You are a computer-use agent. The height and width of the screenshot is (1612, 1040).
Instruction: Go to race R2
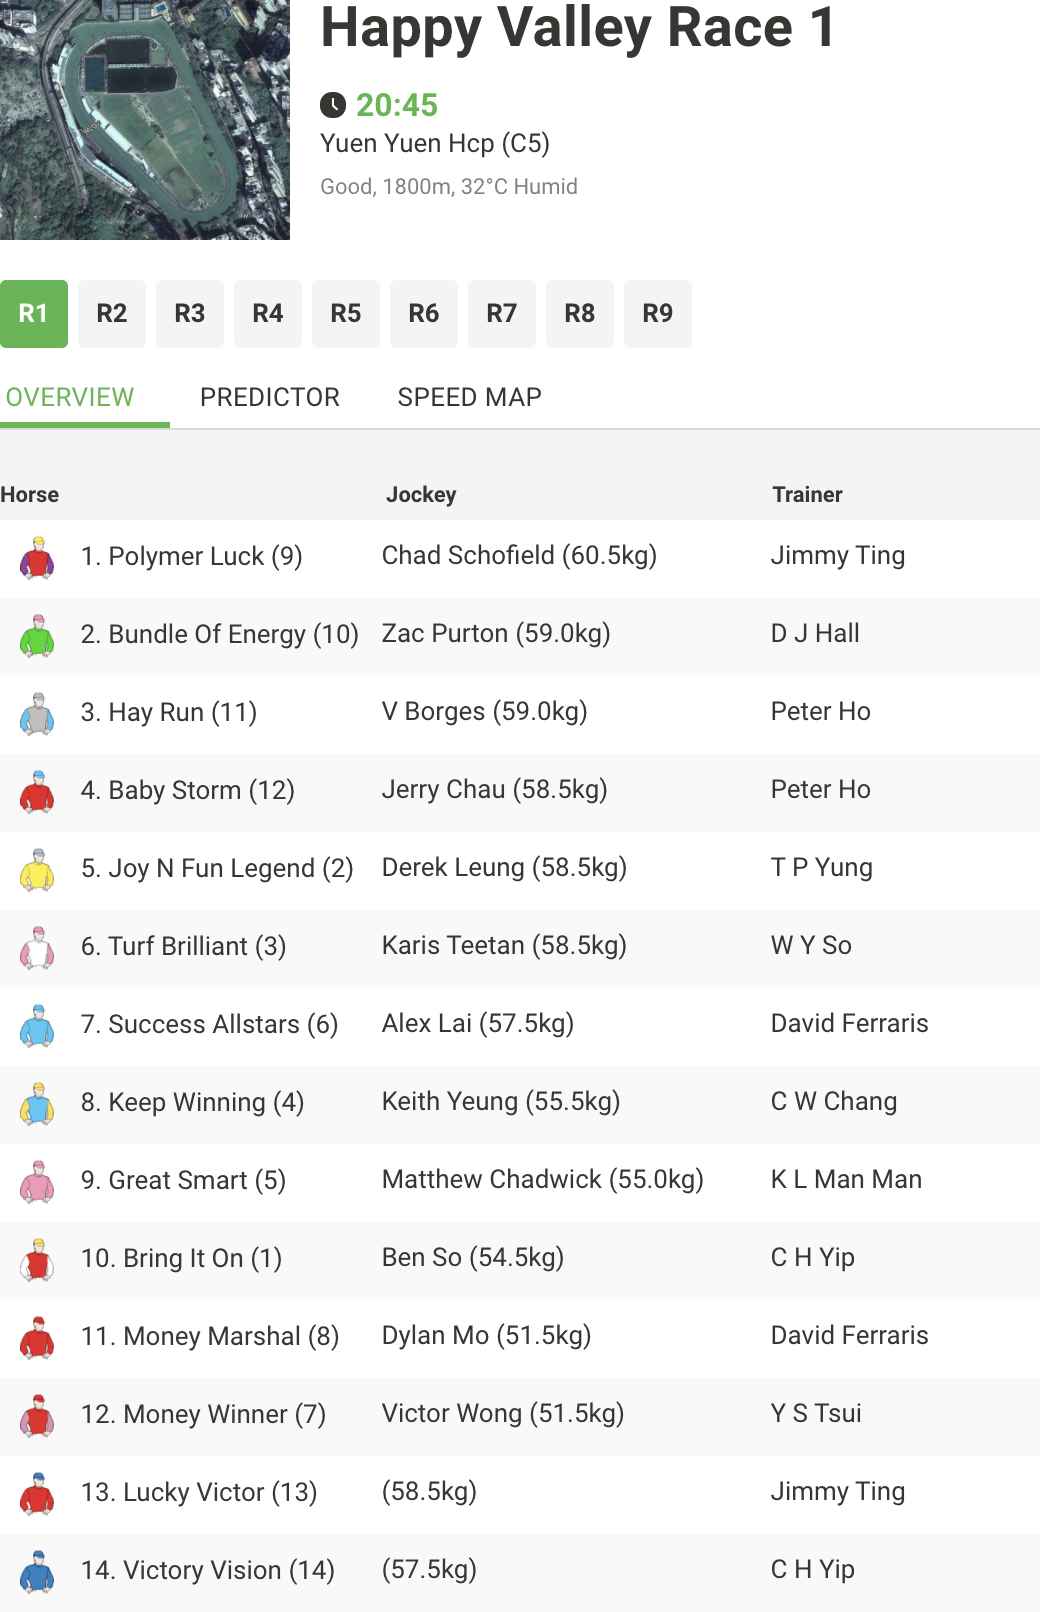[112, 314]
